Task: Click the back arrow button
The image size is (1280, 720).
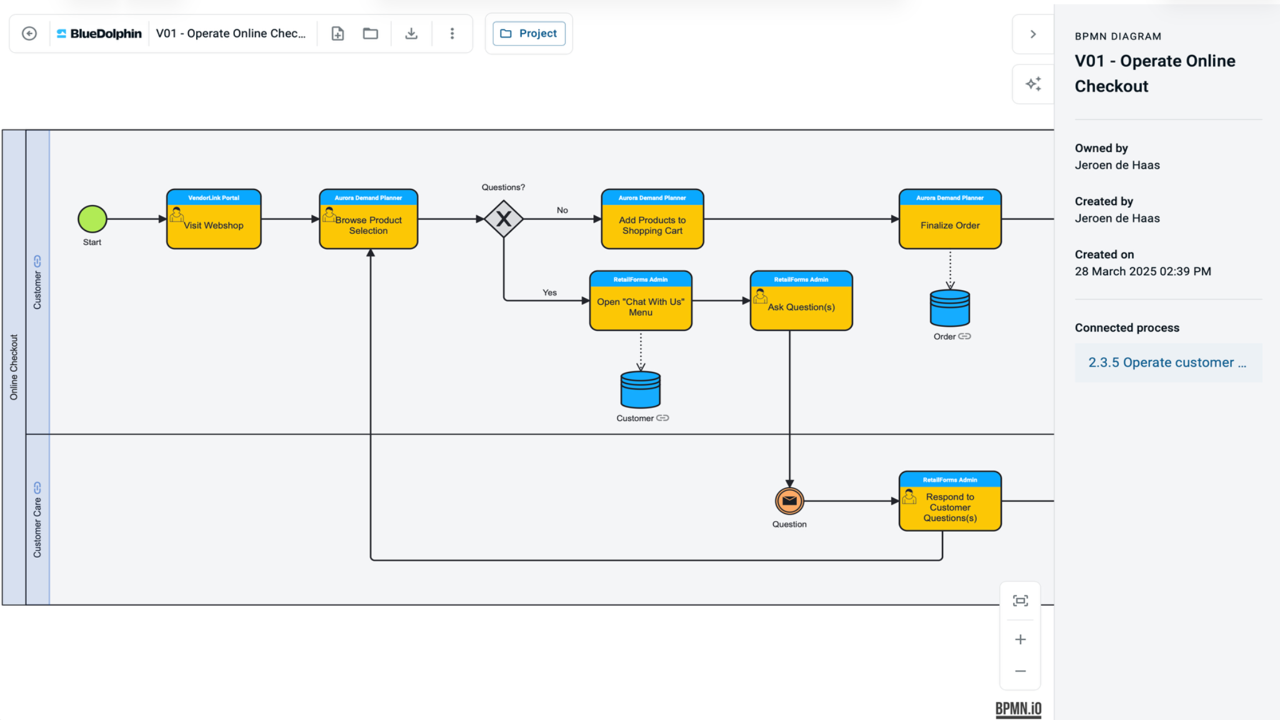Action: click(30, 34)
